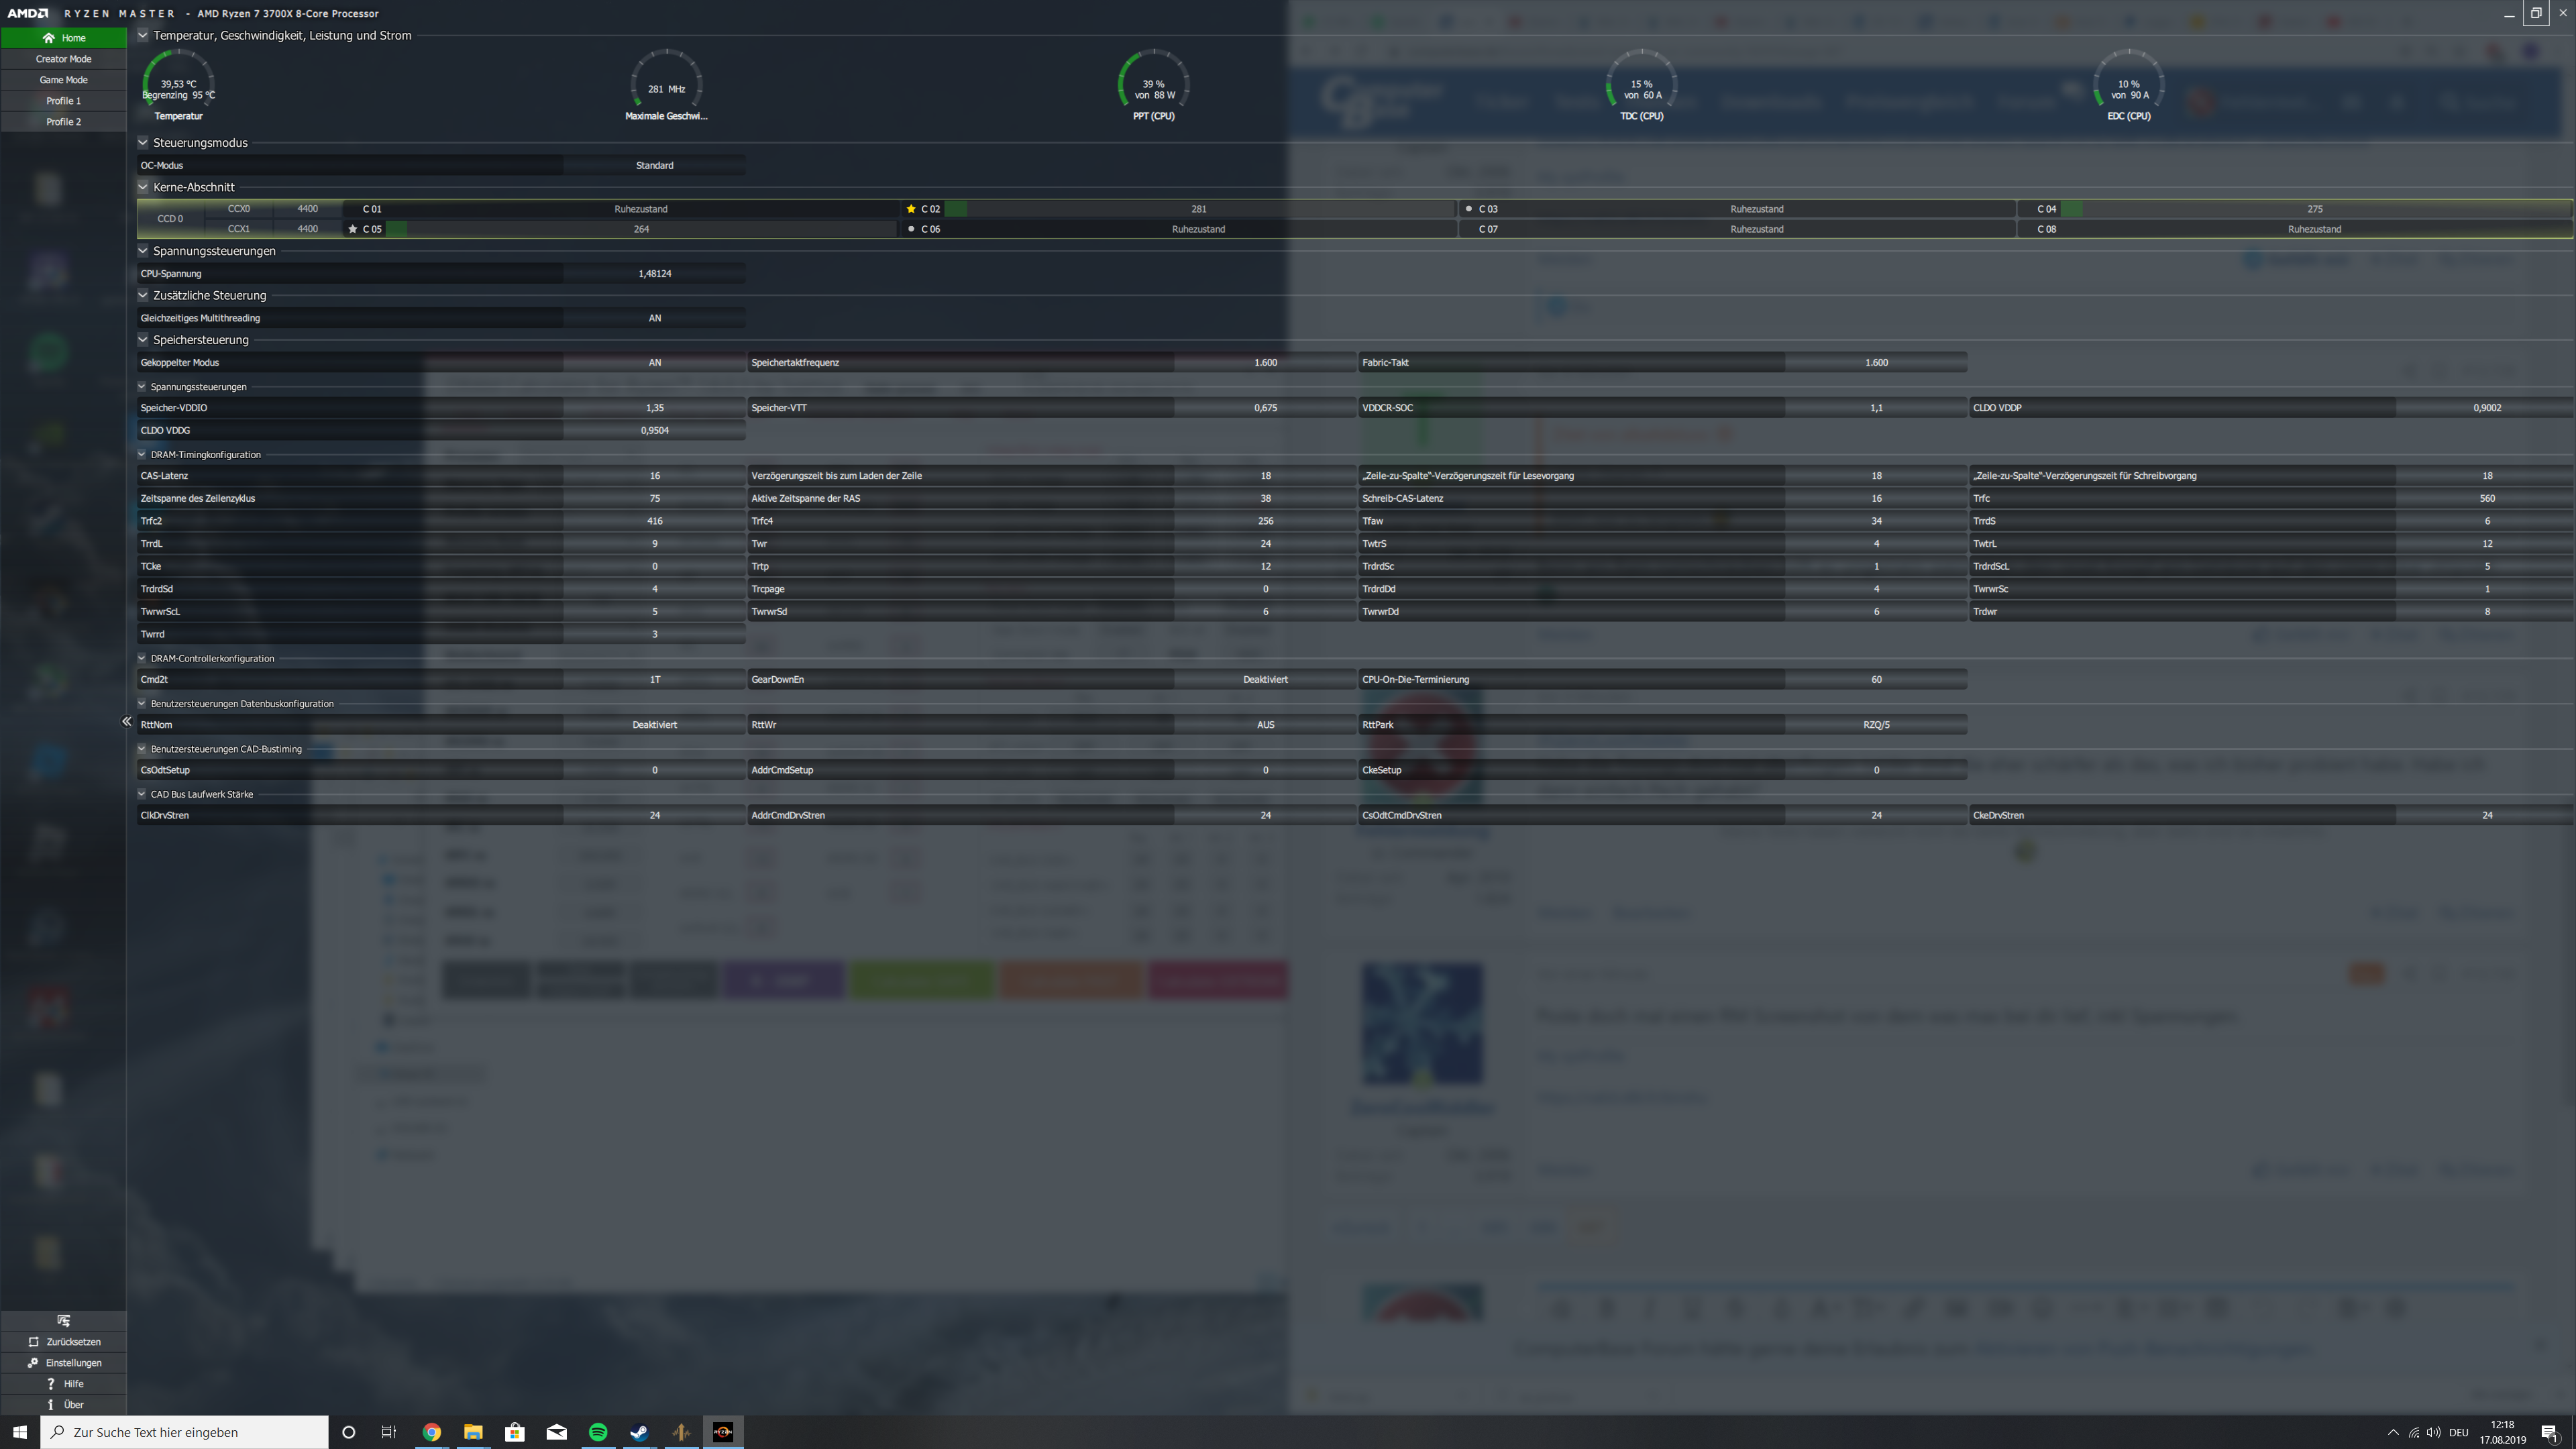Viewport: 2576px width, 1449px height.
Task: Open Spotify from the taskbar
Action: (x=598, y=1432)
